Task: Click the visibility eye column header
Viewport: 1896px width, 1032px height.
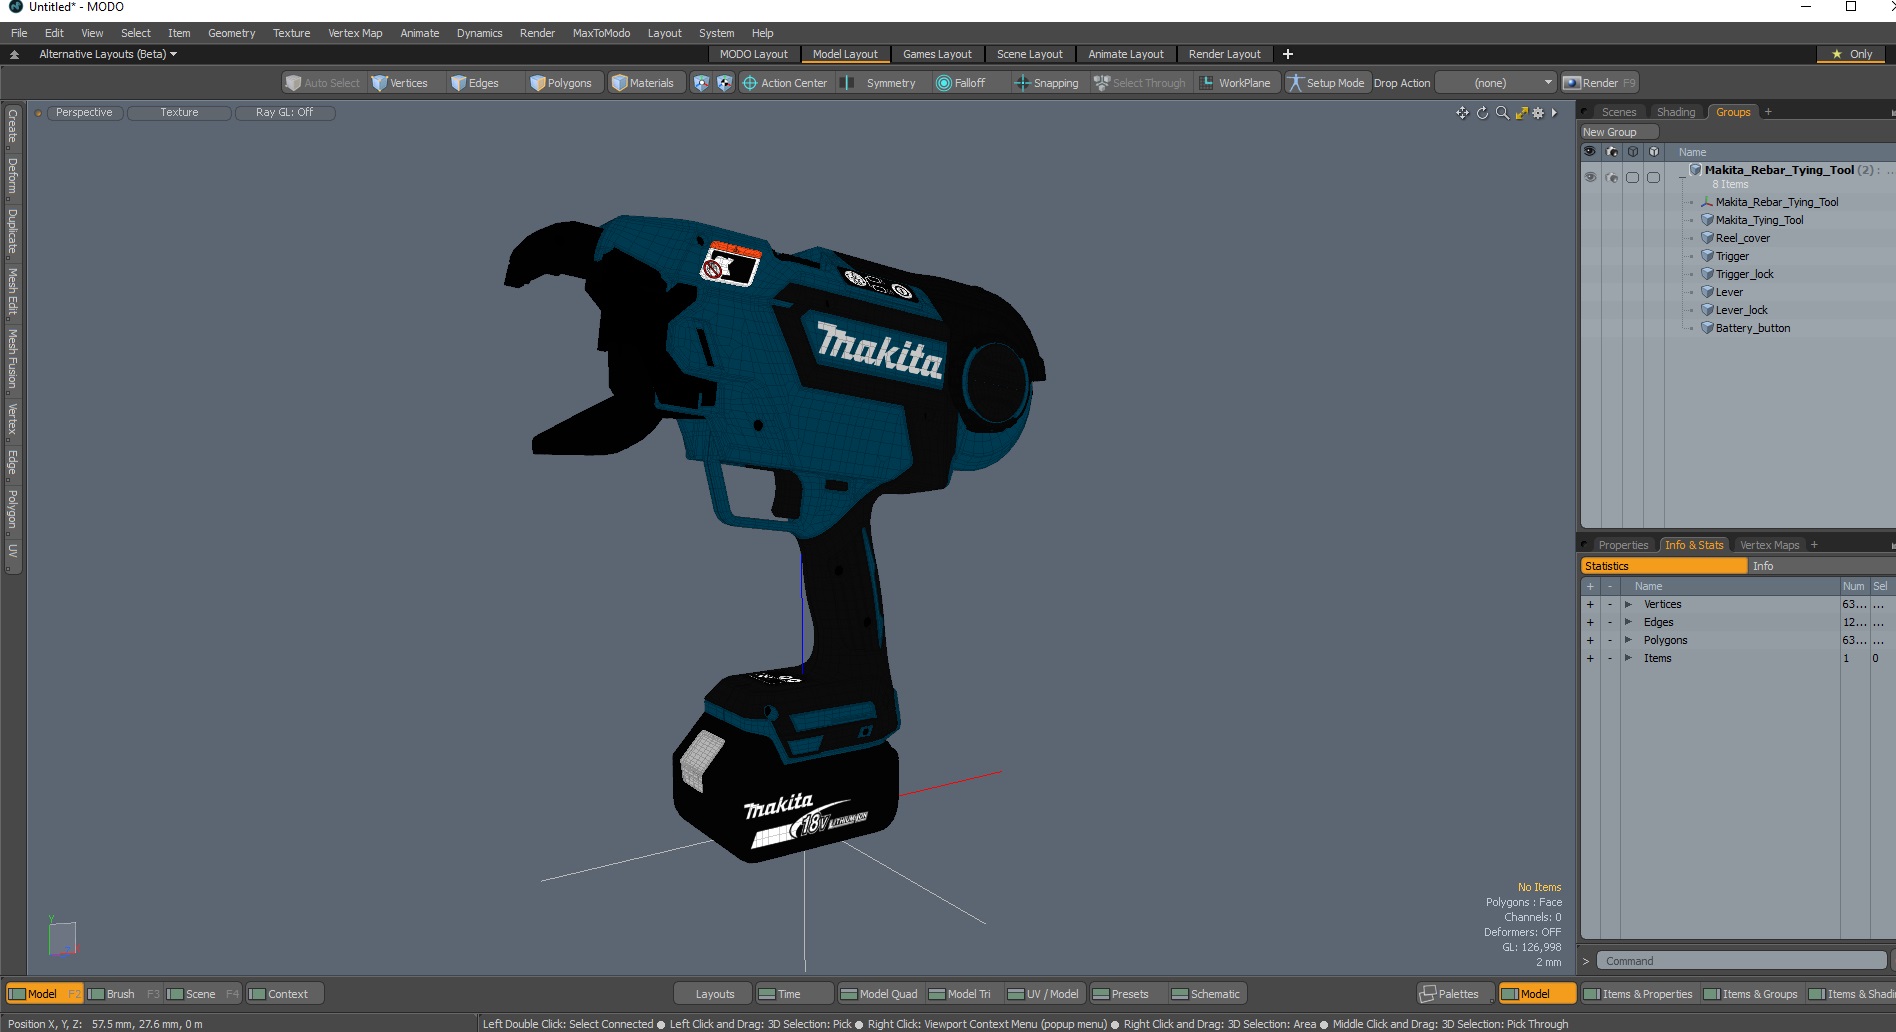Action: click(x=1590, y=152)
